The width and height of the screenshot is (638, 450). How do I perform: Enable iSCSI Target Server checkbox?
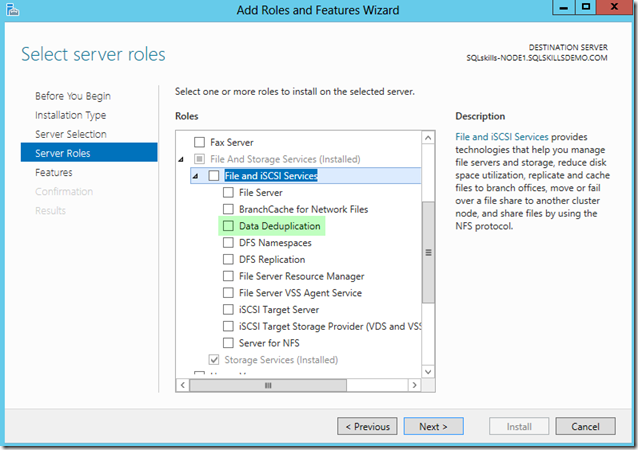pos(230,310)
